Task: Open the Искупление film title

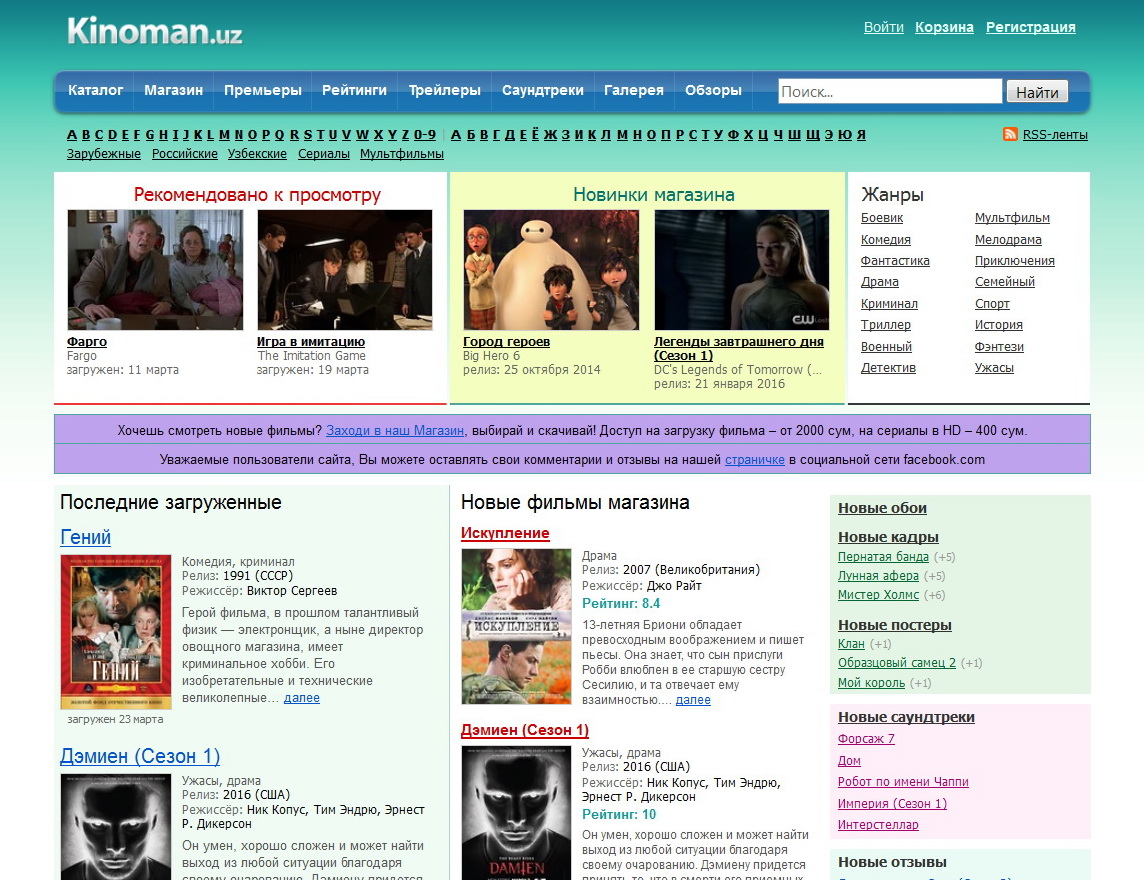Action: coord(505,533)
